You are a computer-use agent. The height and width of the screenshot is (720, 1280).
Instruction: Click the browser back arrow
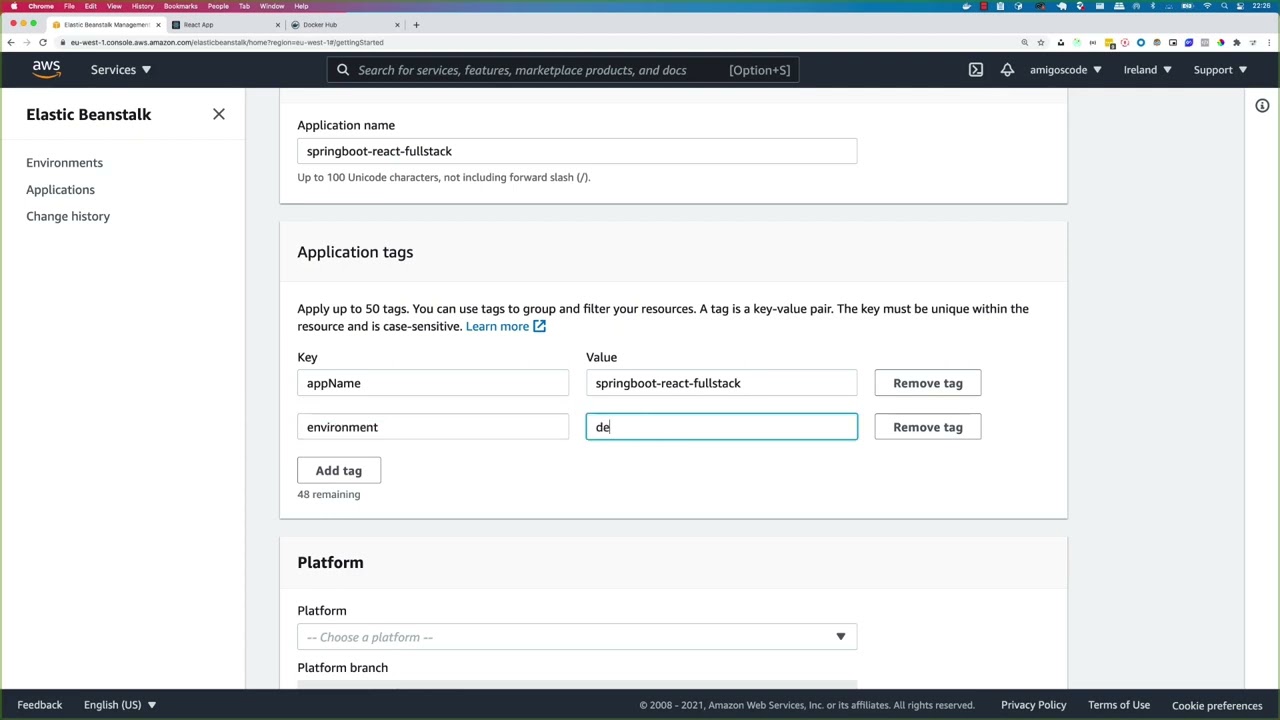coord(10,42)
